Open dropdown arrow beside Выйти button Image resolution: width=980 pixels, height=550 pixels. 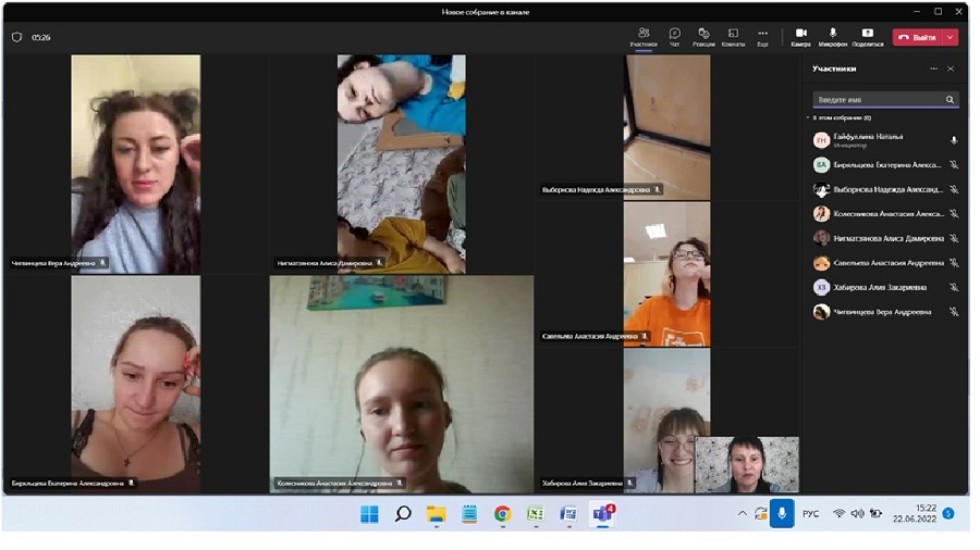(950, 37)
